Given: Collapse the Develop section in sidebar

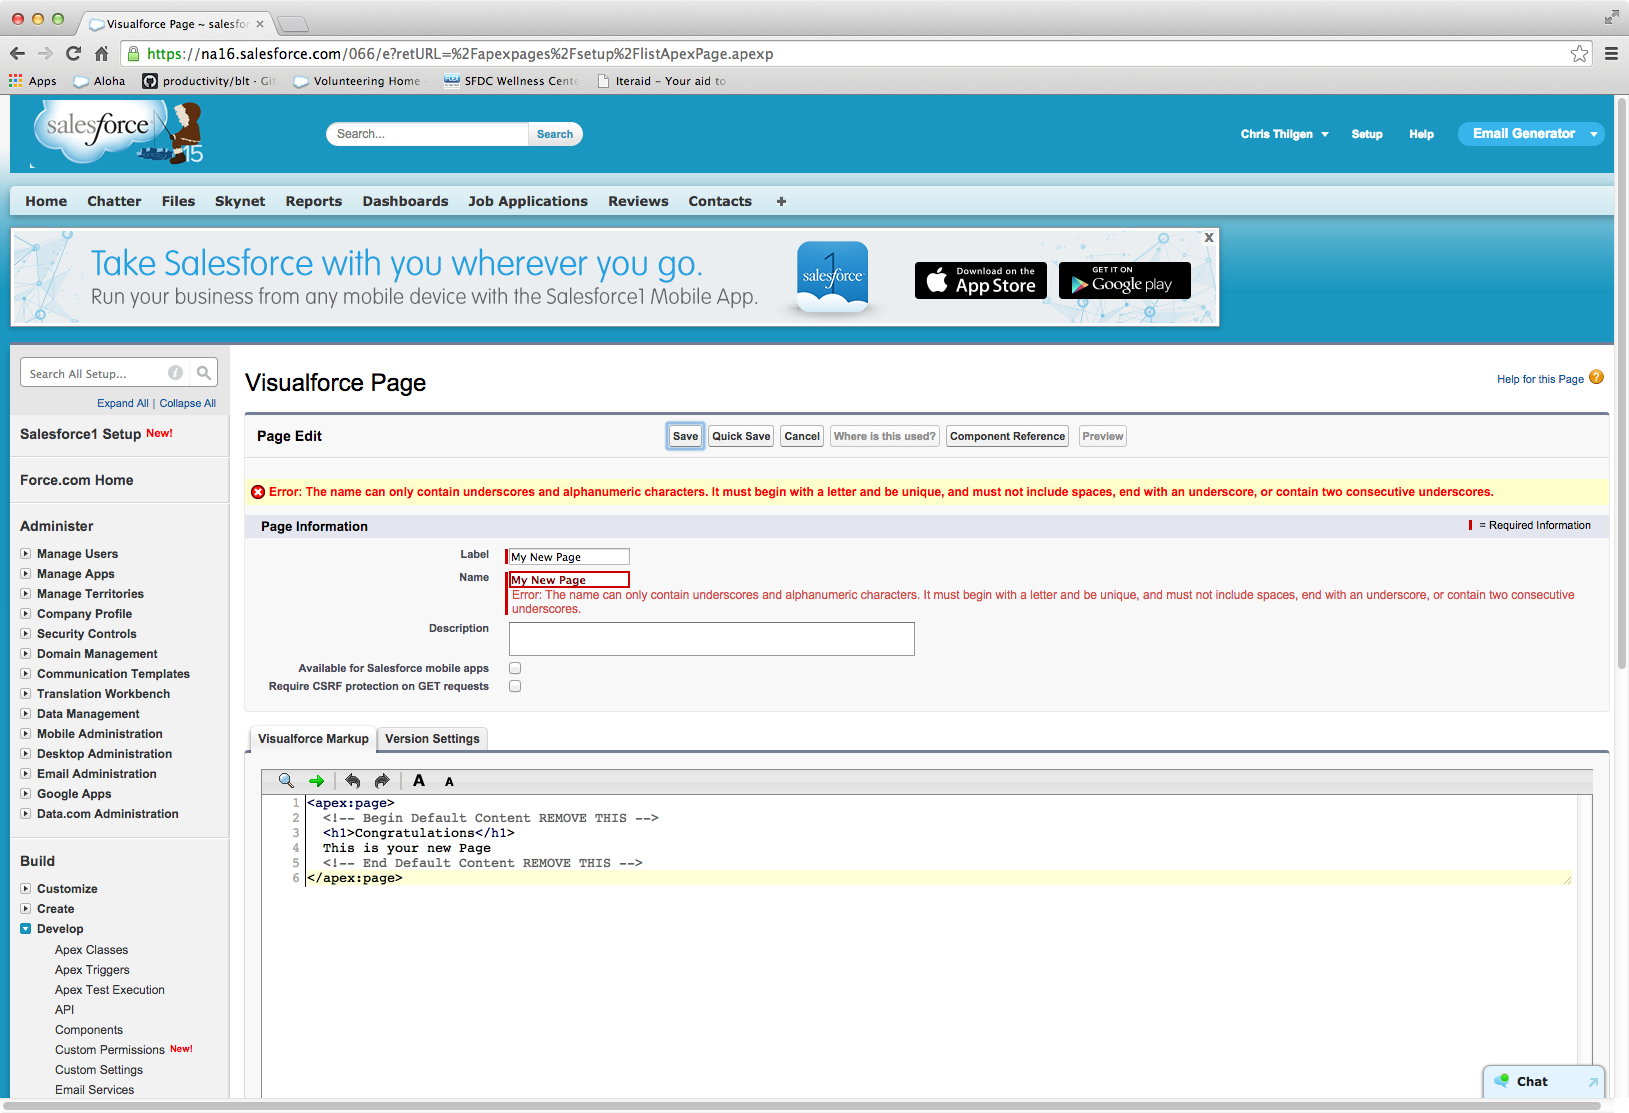Looking at the screenshot, I should pos(26,929).
